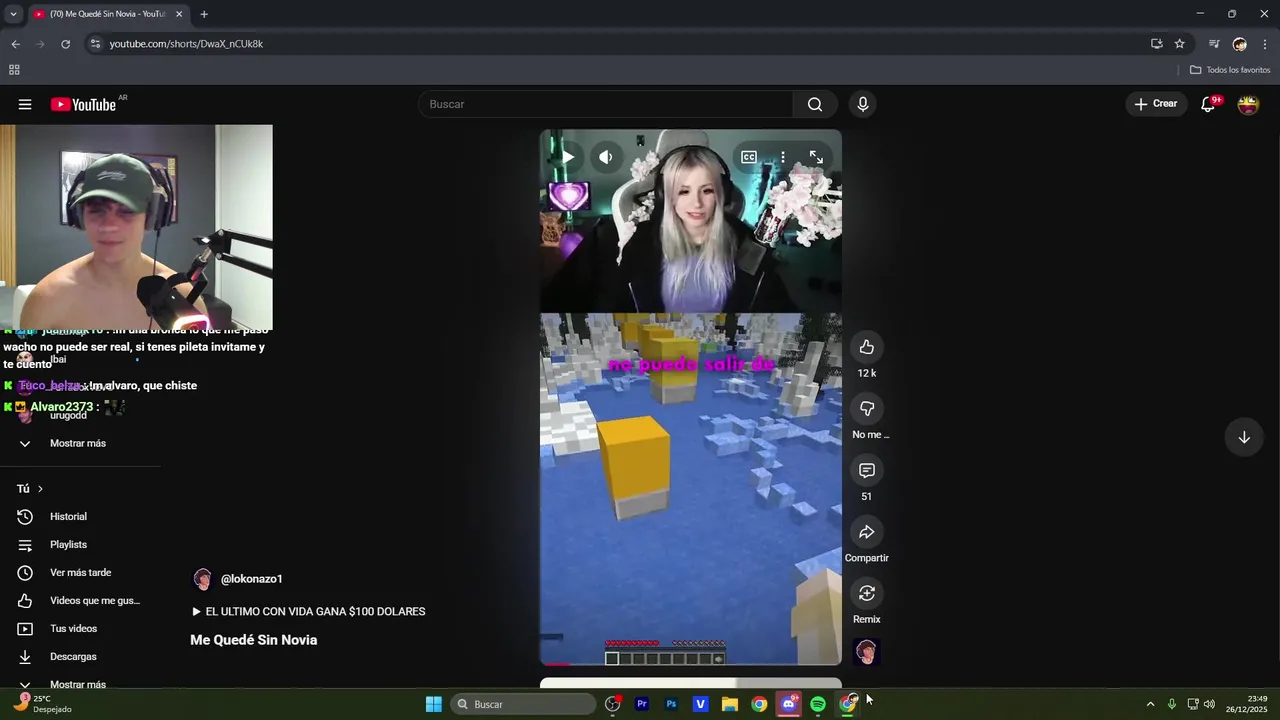The height and width of the screenshot is (720, 1280).
Task: Dislike this Short
Action: click(867, 408)
